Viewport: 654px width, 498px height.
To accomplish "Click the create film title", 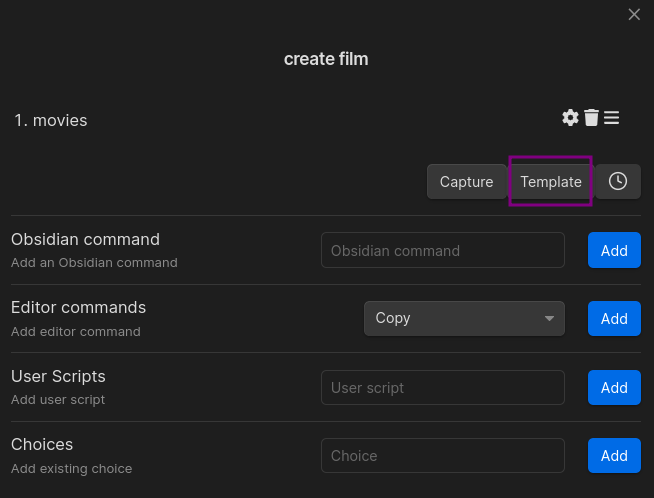I will coord(326,59).
